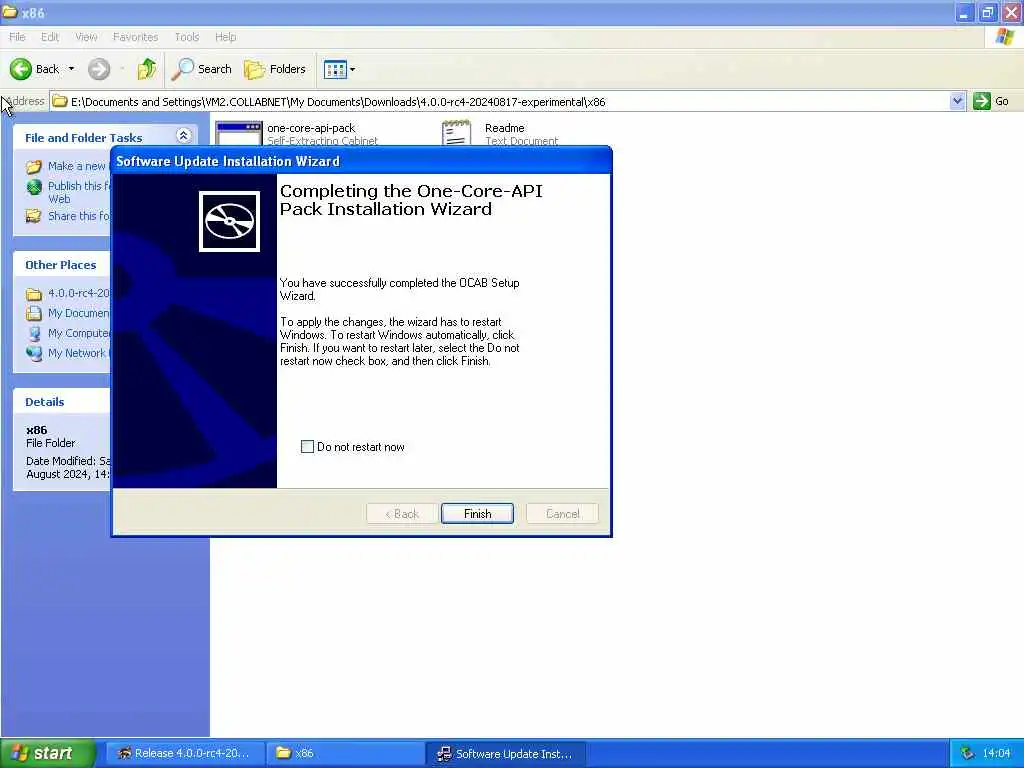Click the Details panel header

point(61,402)
